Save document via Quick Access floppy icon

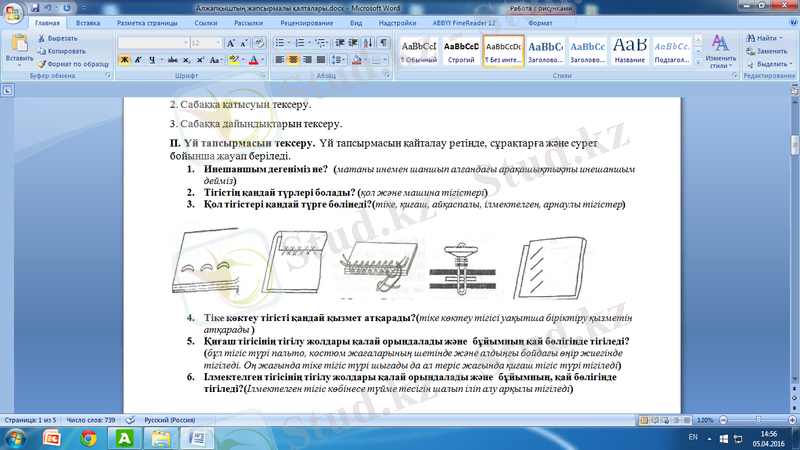36,6
